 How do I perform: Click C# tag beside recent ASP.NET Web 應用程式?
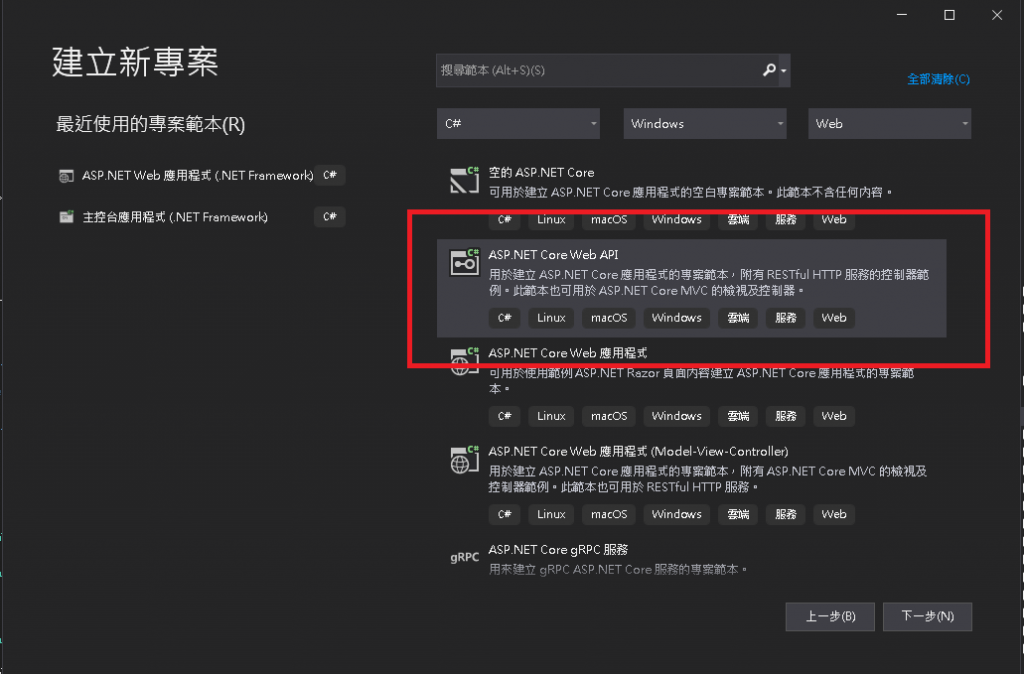[x=330, y=175]
